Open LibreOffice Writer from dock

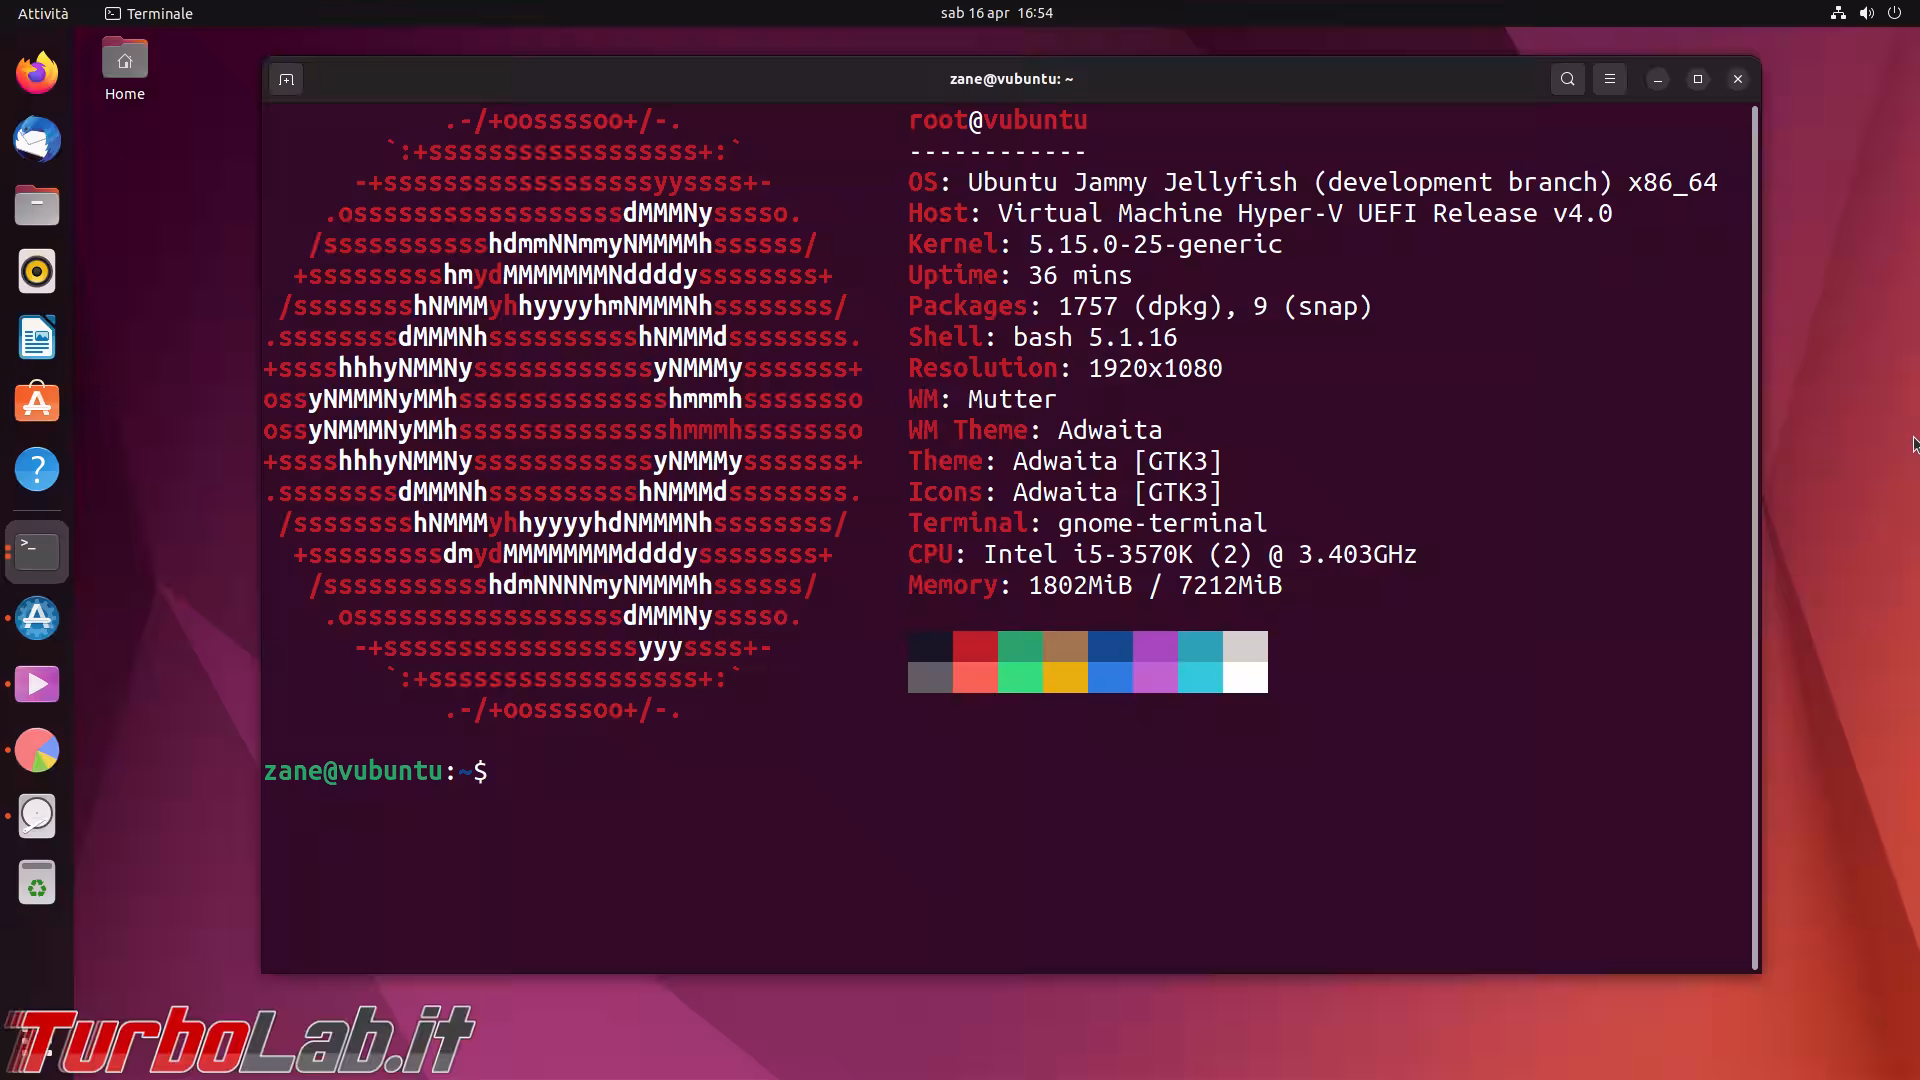37,338
